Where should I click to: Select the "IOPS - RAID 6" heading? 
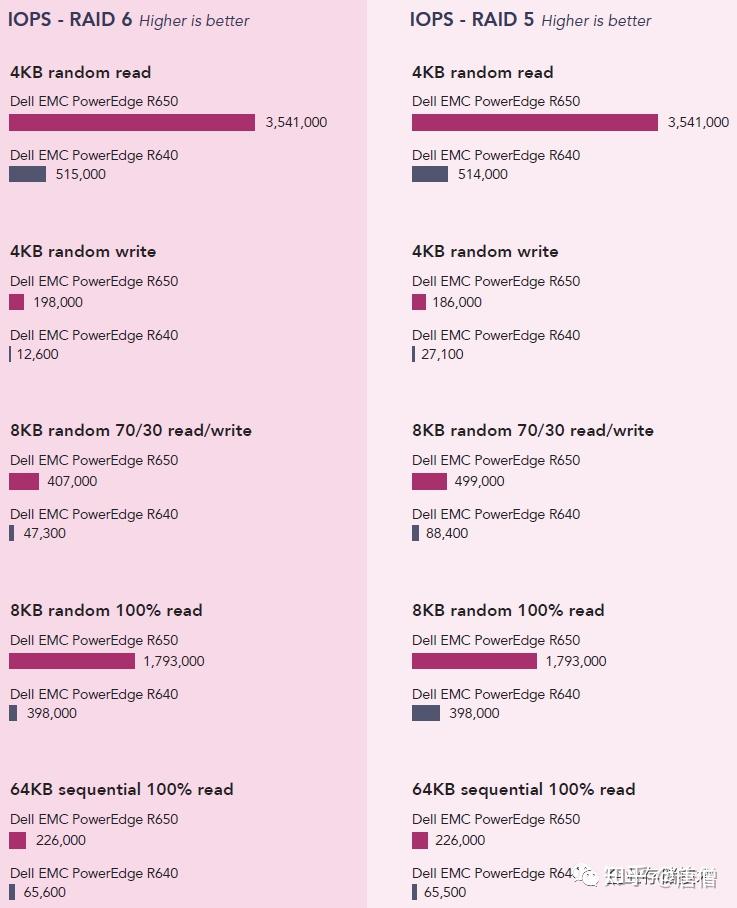[x=71, y=20]
